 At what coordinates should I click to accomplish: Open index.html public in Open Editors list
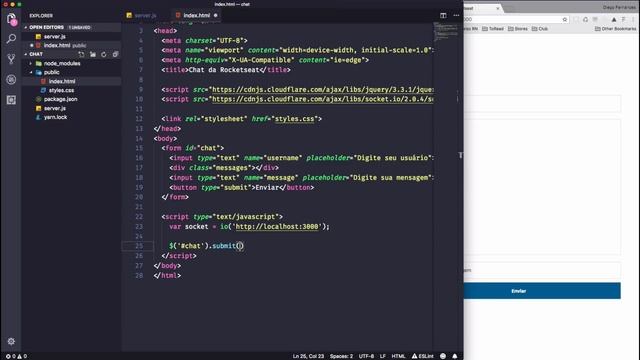coord(64,45)
